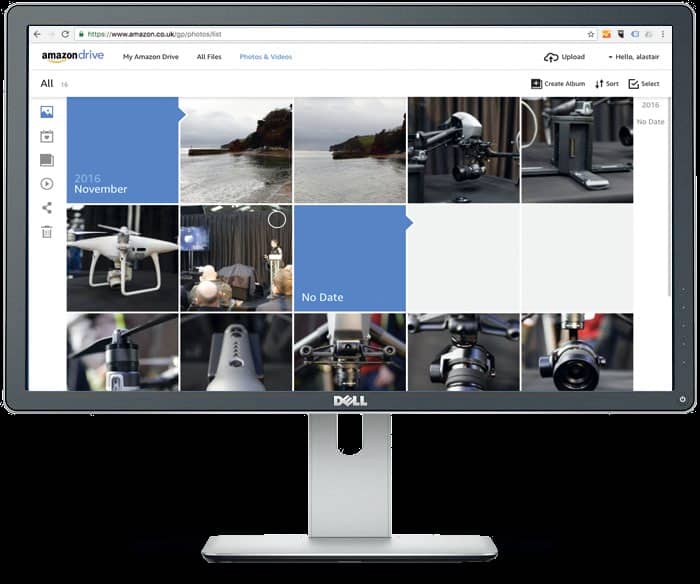Image resolution: width=700 pixels, height=584 pixels.
Task: Go to the My Amazon Drive tab
Action: point(150,57)
